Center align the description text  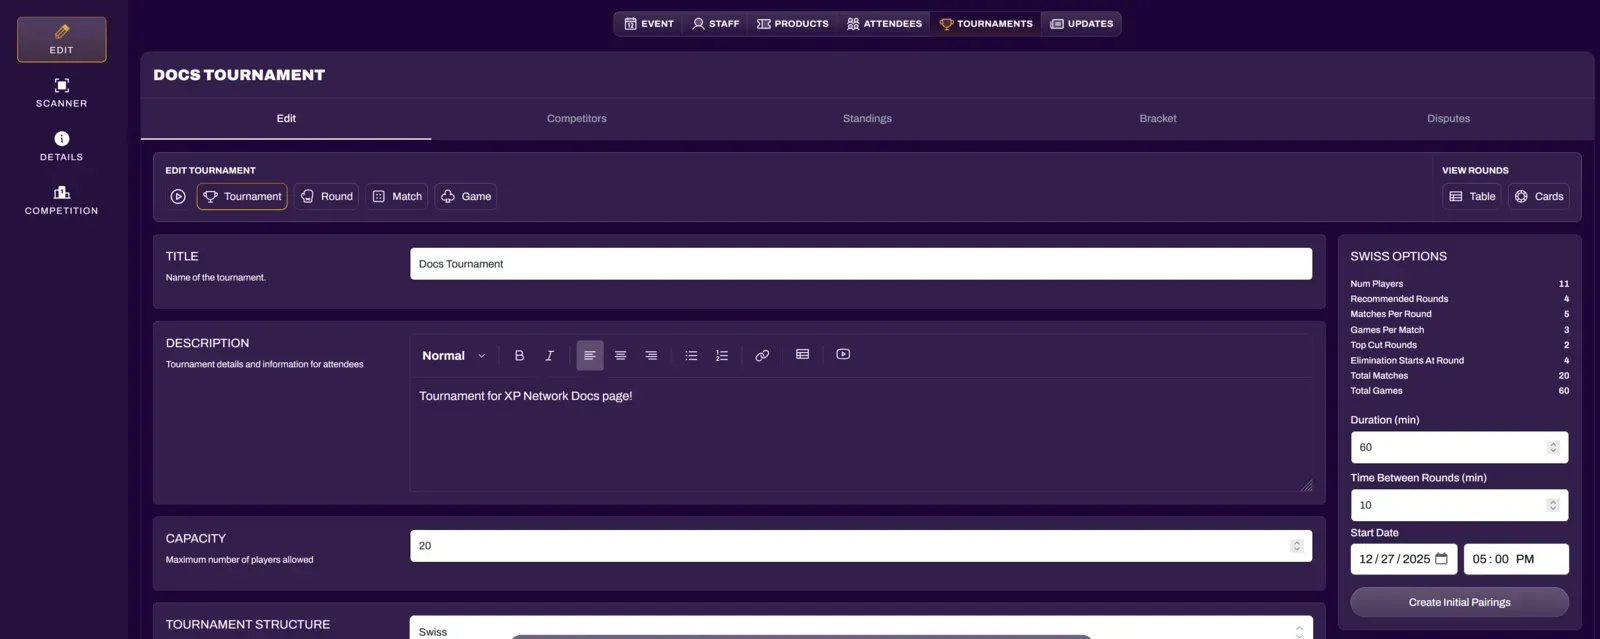(x=620, y=355)
